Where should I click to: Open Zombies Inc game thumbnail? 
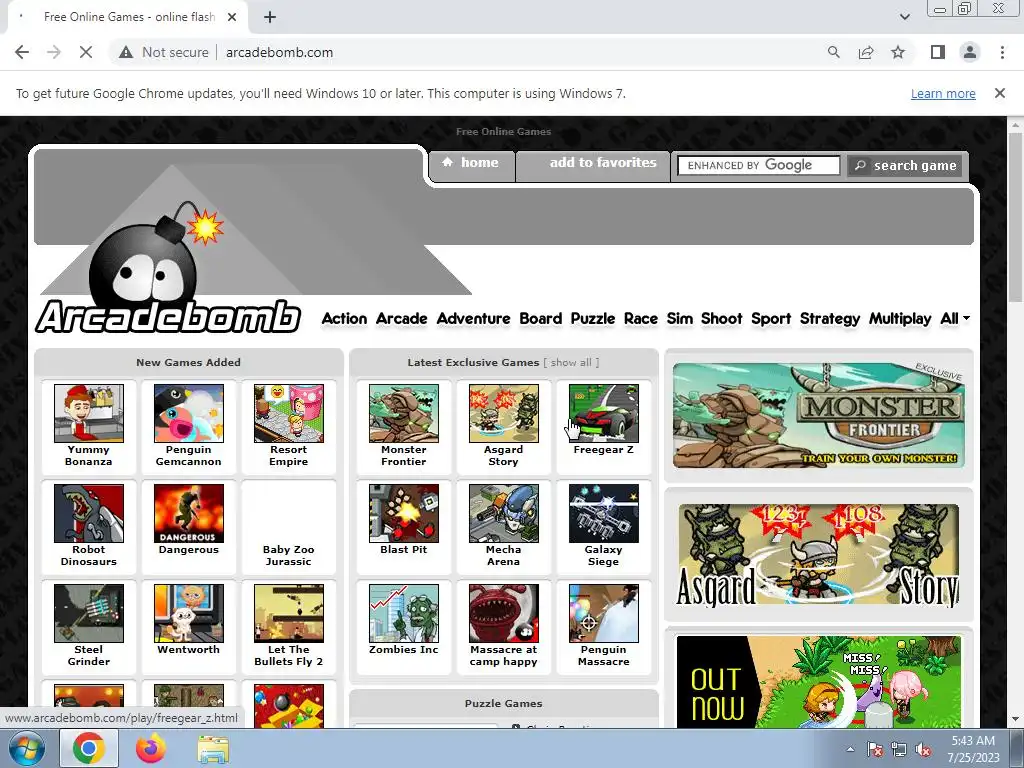click(404, 613)
